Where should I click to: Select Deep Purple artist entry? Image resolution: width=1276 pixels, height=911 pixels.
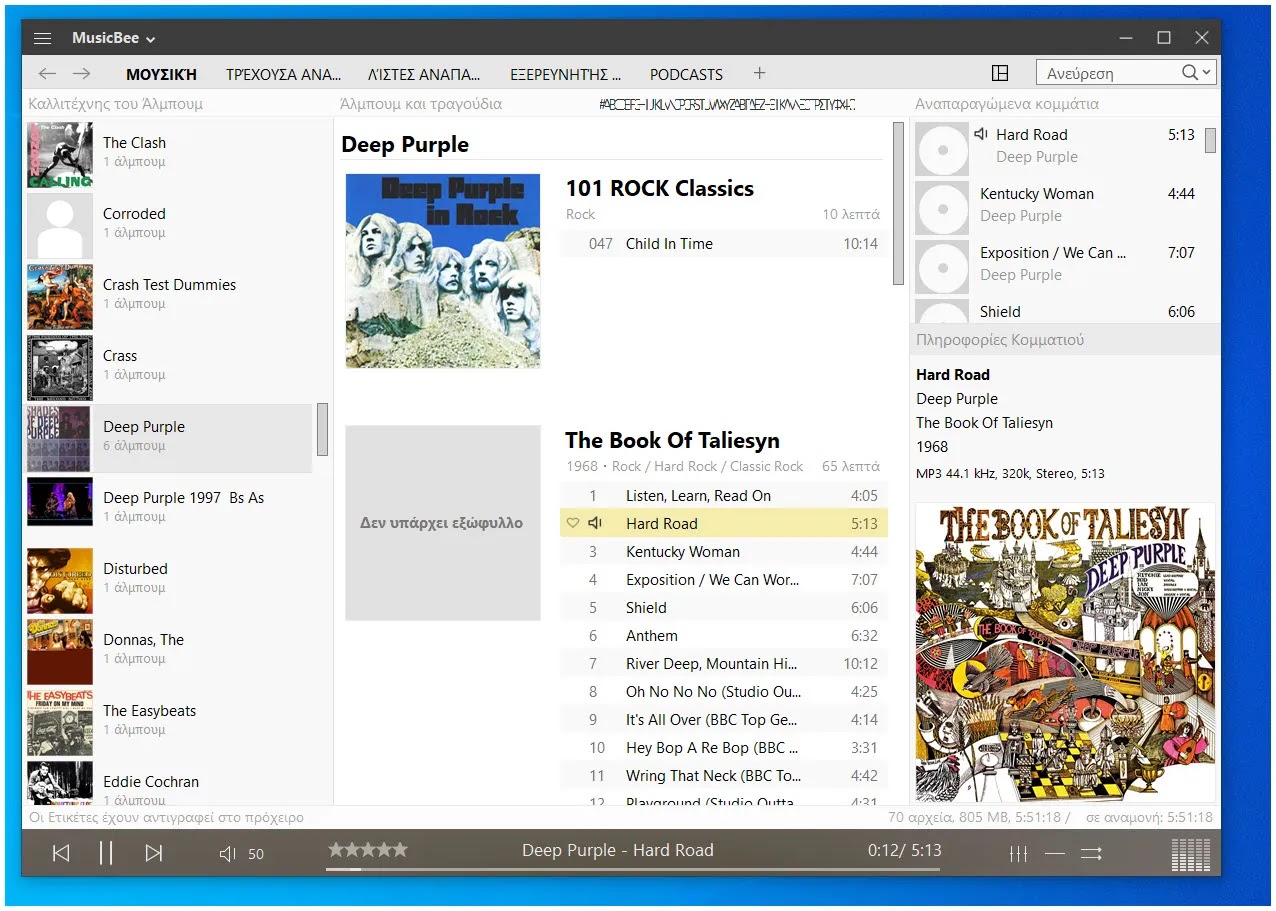169,437
